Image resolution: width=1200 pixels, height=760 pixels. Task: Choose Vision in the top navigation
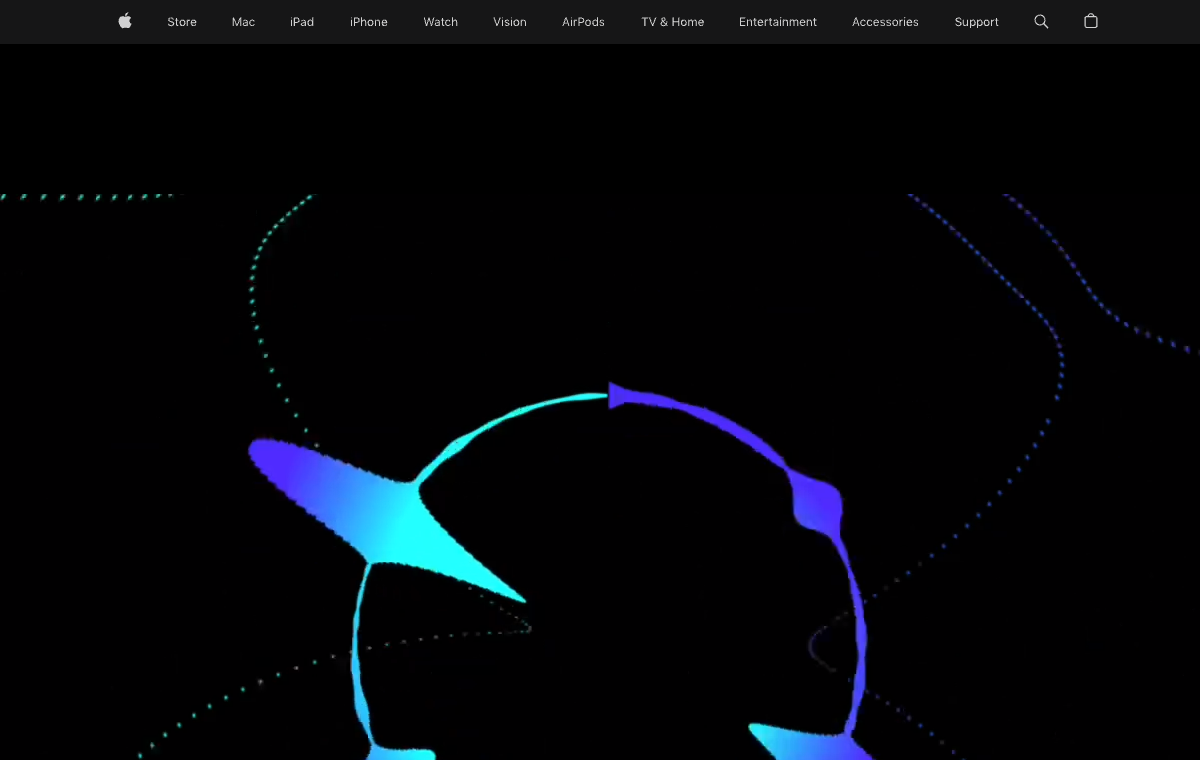510,22
